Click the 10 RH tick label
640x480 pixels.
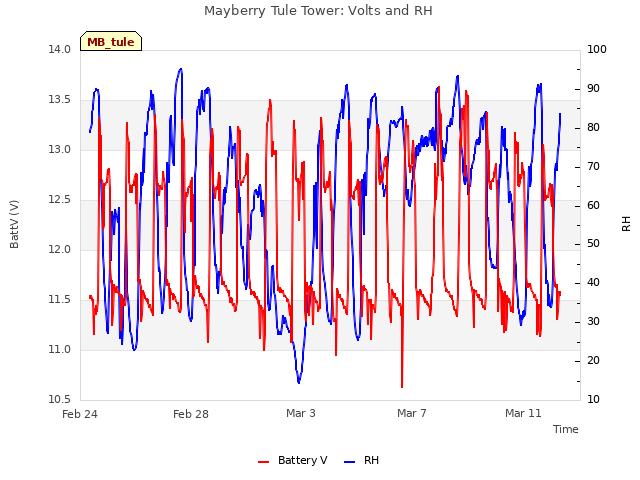coord(593,399)
